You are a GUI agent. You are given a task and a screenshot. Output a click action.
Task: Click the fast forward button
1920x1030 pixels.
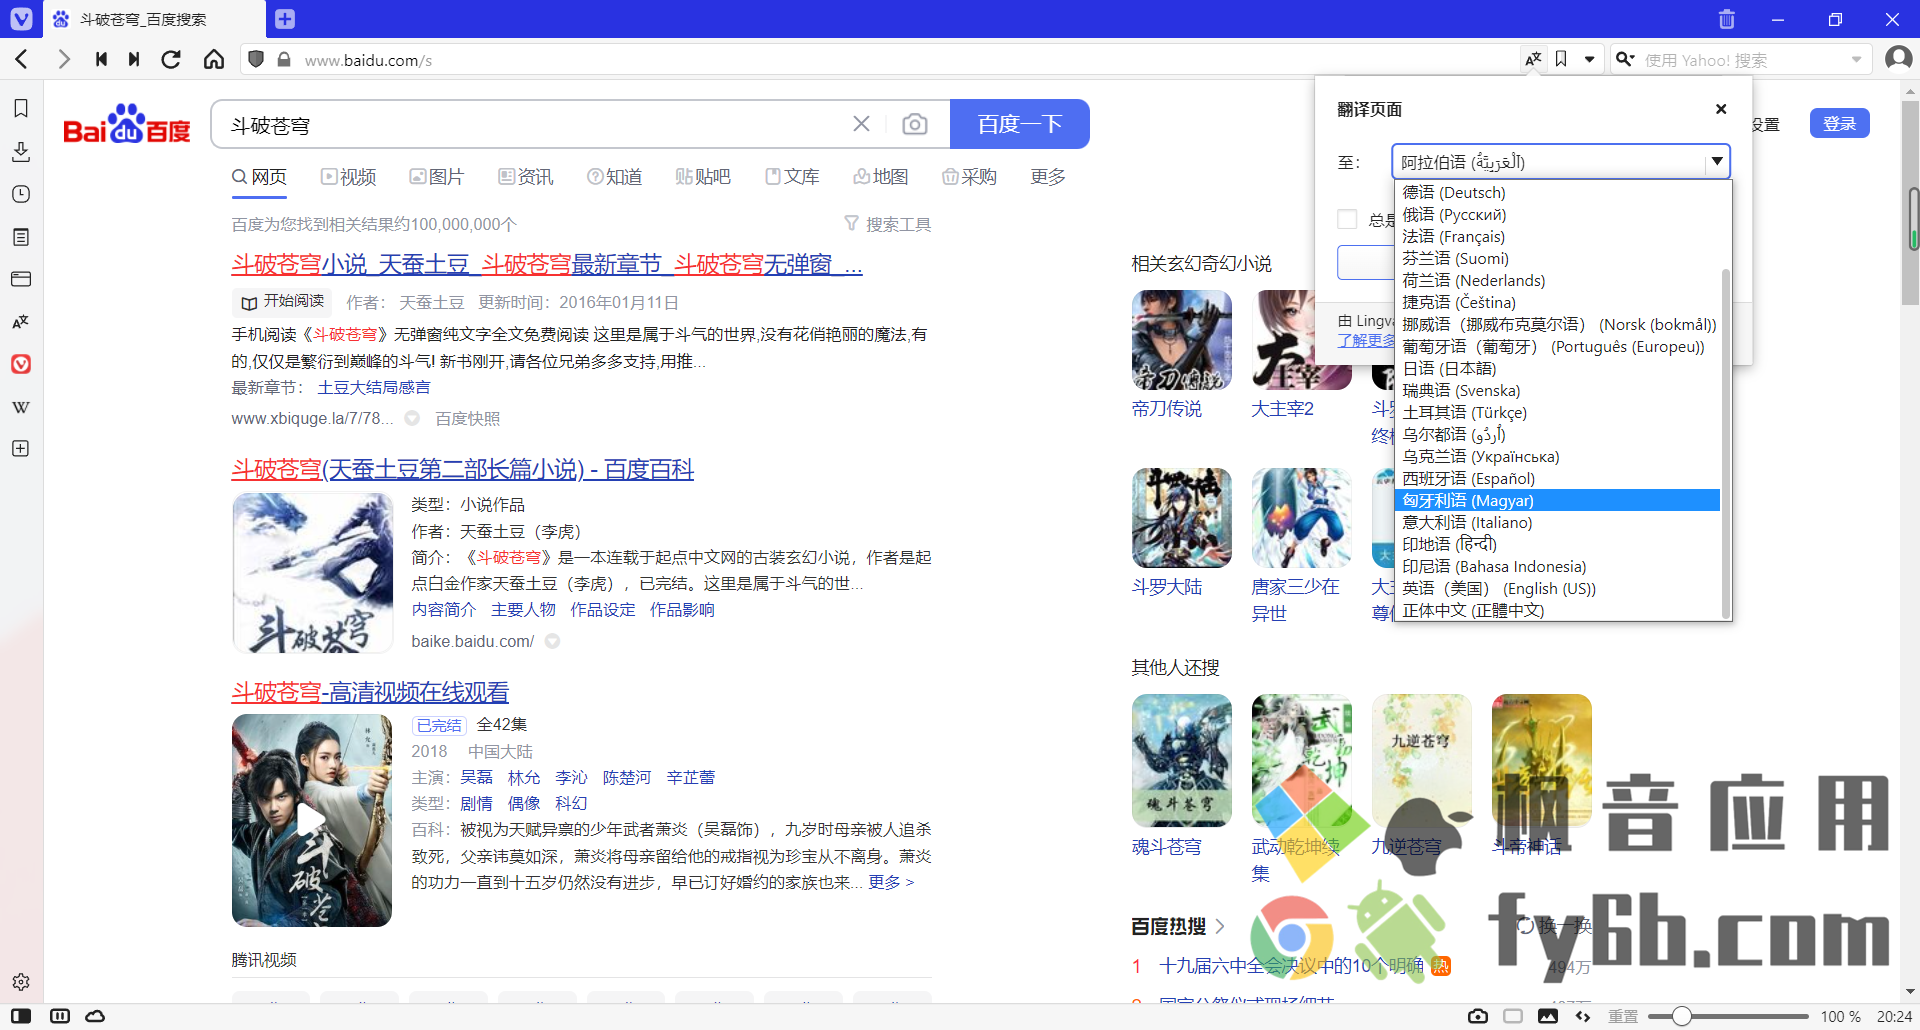point(134,60)
